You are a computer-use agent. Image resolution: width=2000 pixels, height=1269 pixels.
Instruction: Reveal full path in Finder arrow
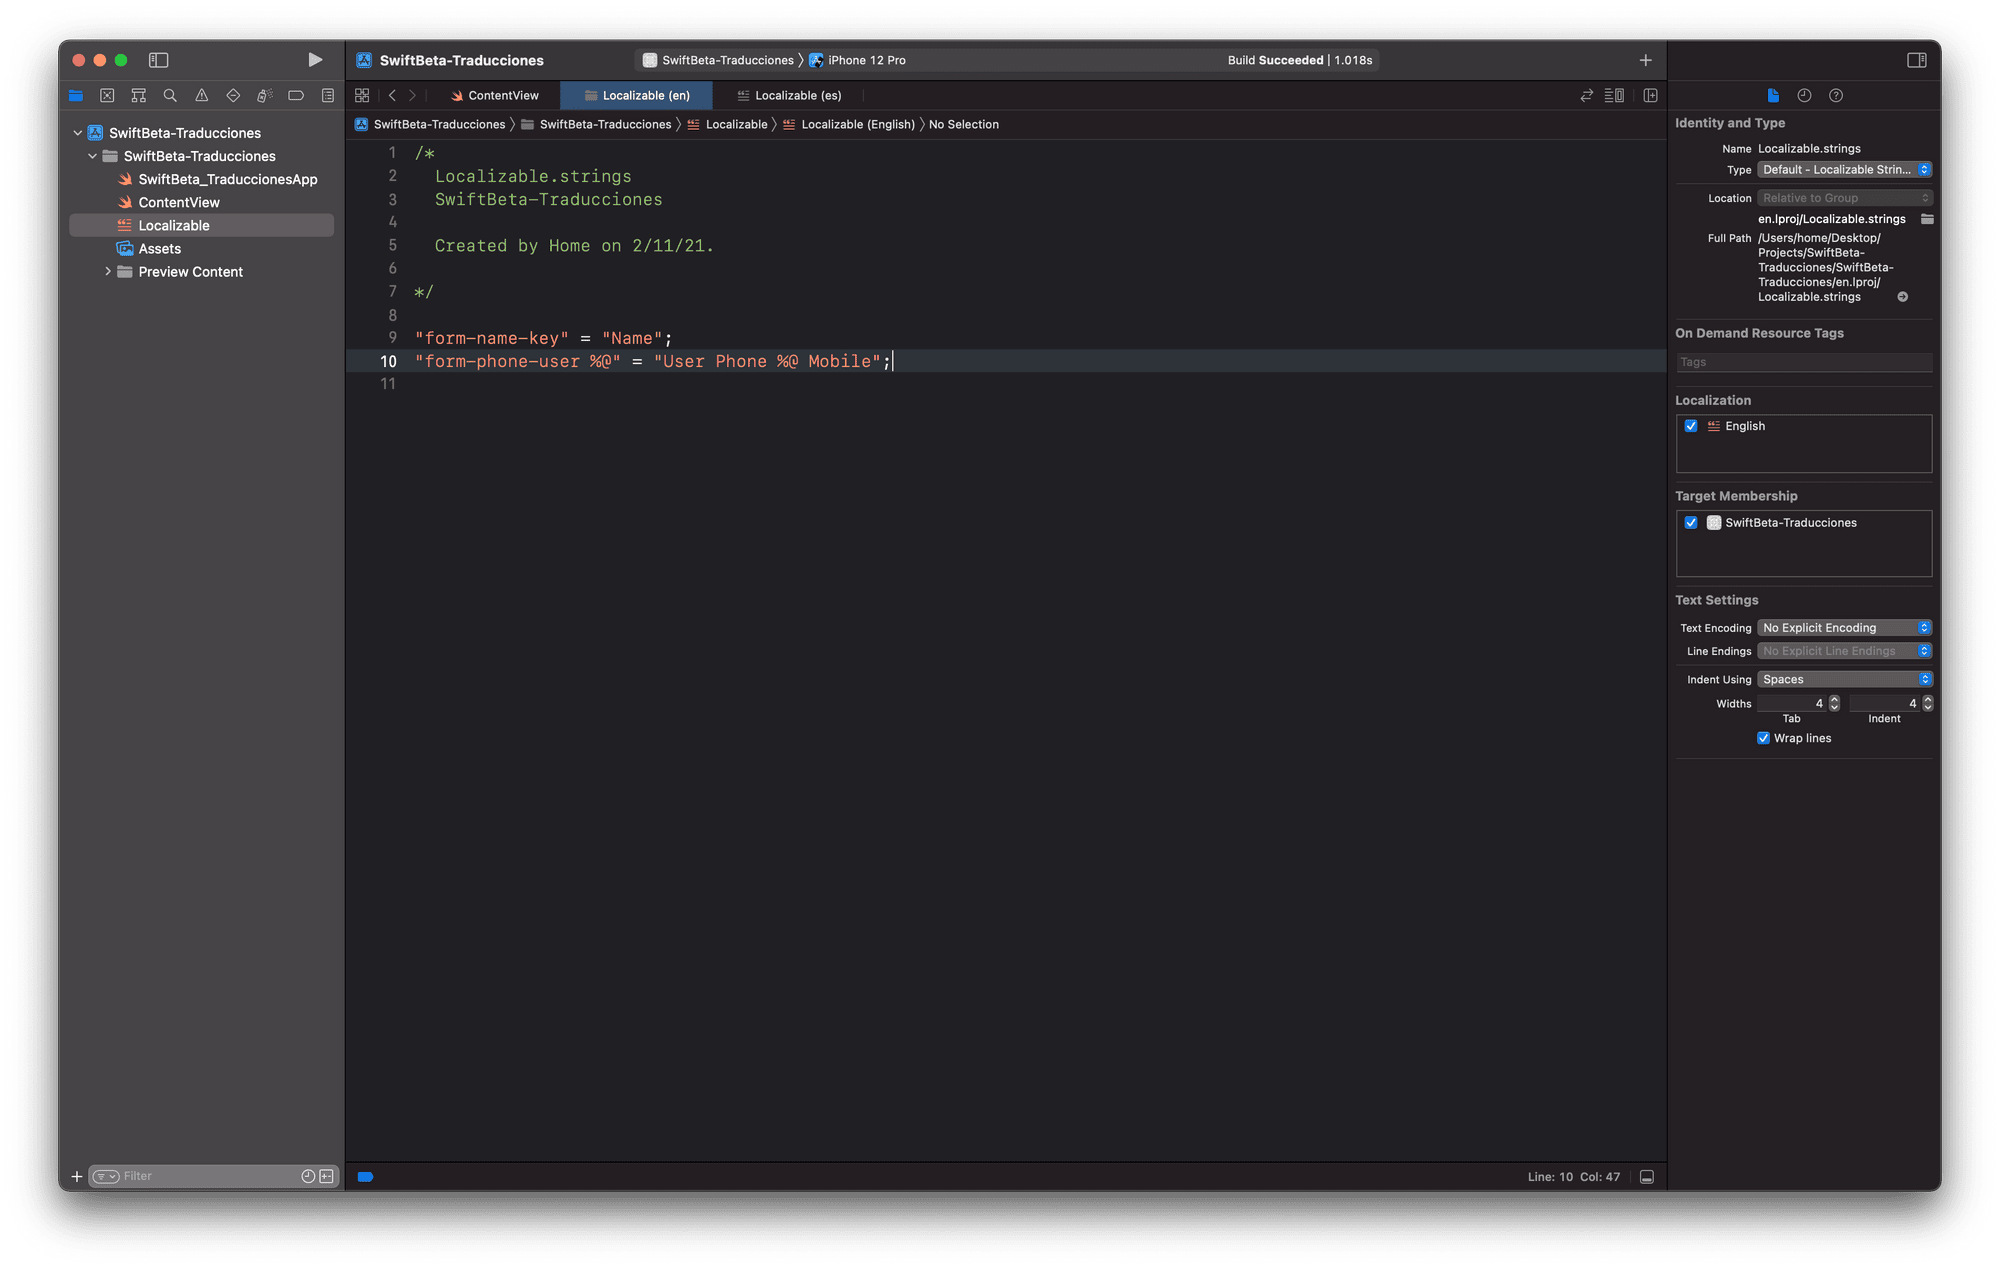coord(1903,297)
